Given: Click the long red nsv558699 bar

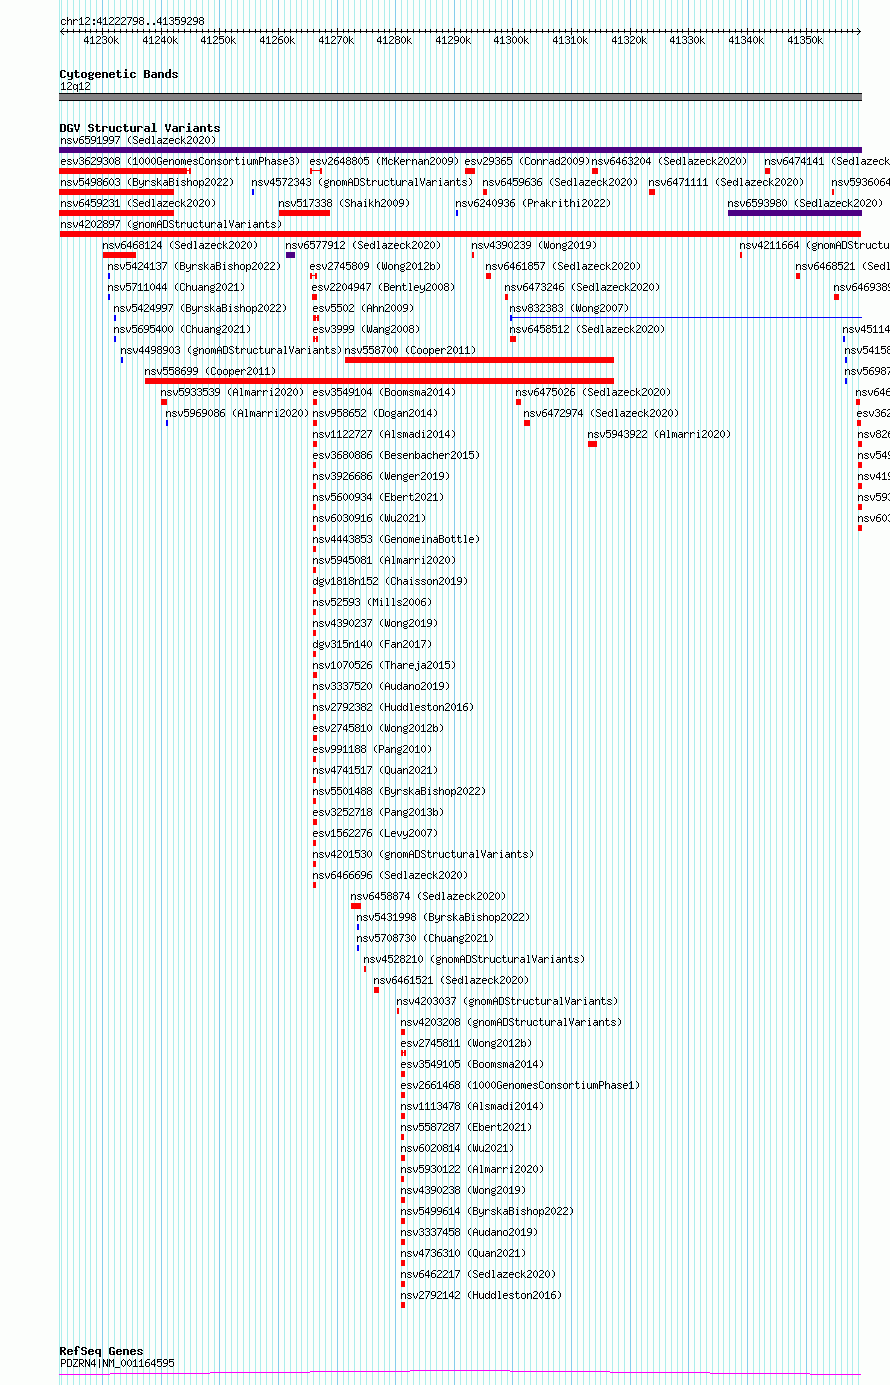Looking at the screenshot, I should [379, 380].
